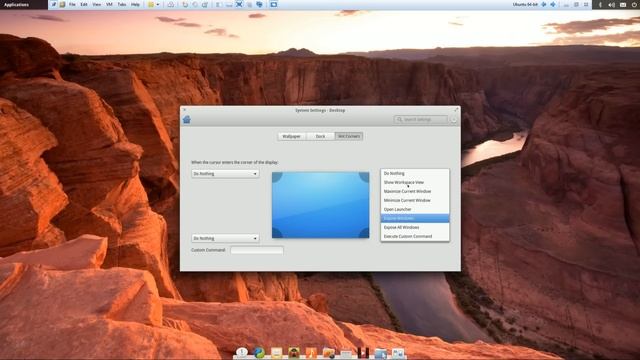Open the VMware Edit menu
The width and height of the screenshot is (640, 360).
(84, 4)
